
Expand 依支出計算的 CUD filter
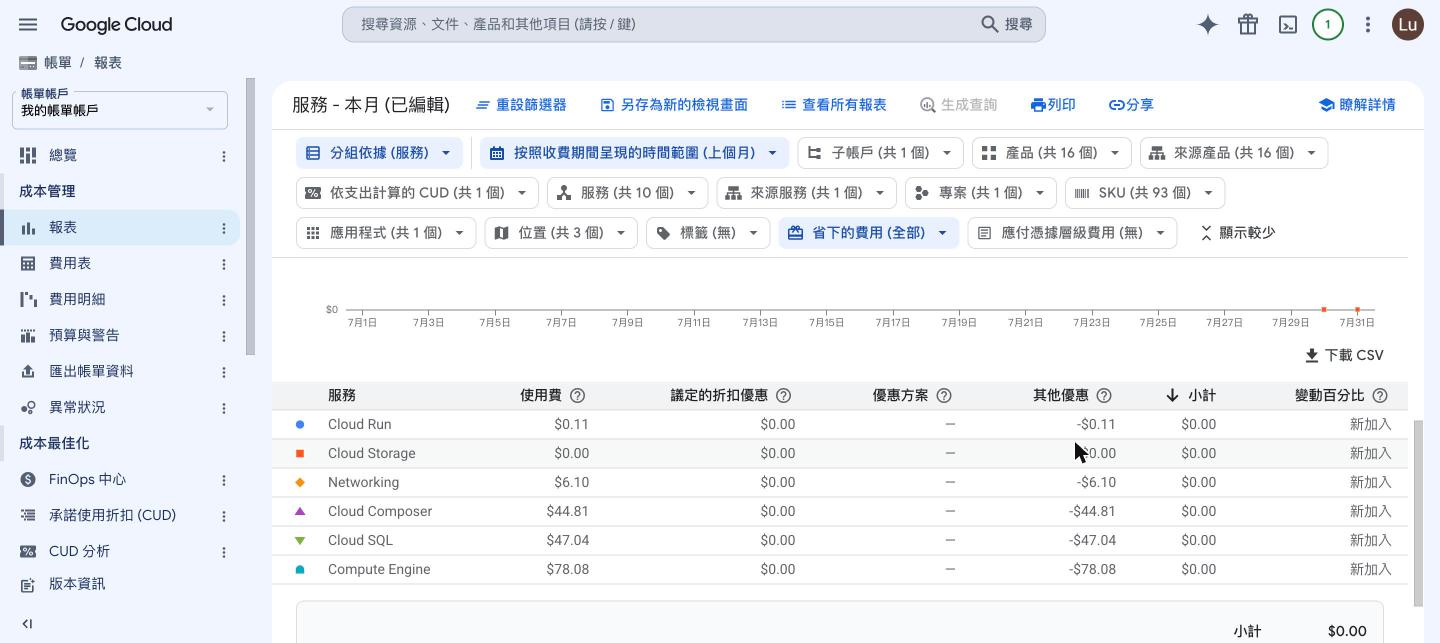pos(417,193)
